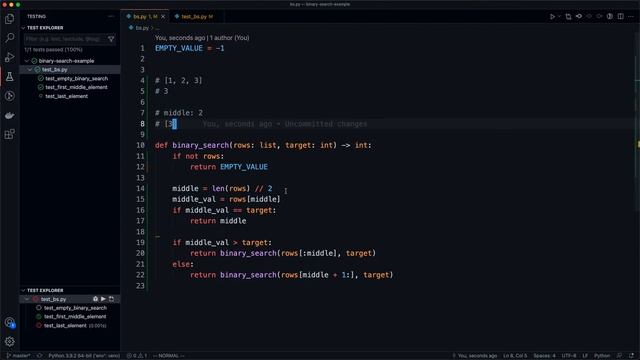Viewport: 640px width, 360px height.
Task: Click the open changes commit icon
Action: pos(579,16)
